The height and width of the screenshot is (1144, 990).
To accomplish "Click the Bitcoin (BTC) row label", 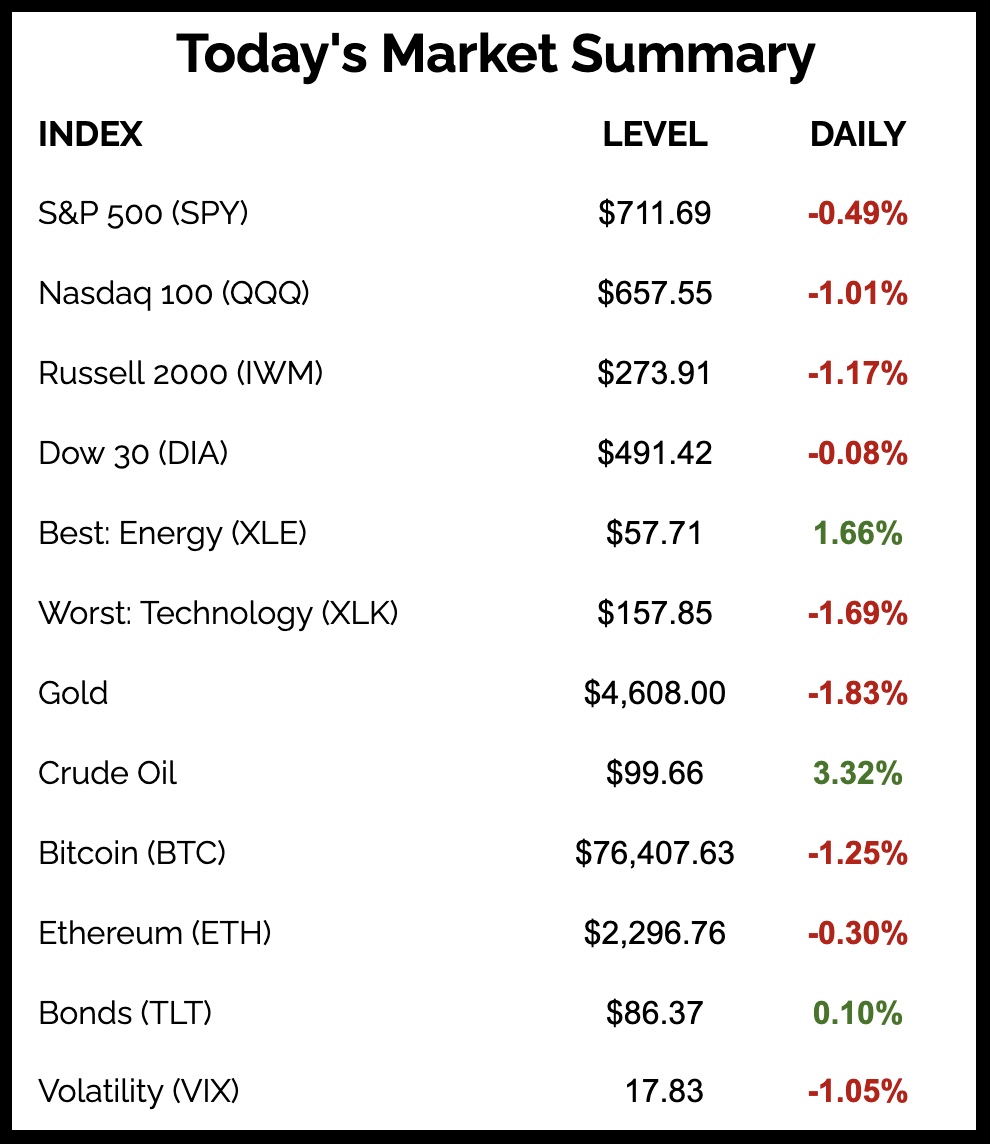I will 132,853.
